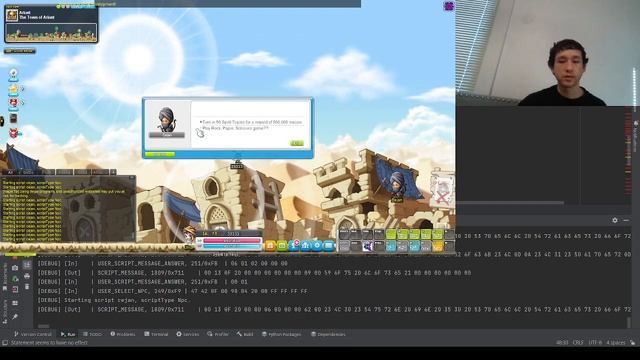
Task: Open the Python Packages tool window
Action: pyautogui.click(x=281, y=334)
